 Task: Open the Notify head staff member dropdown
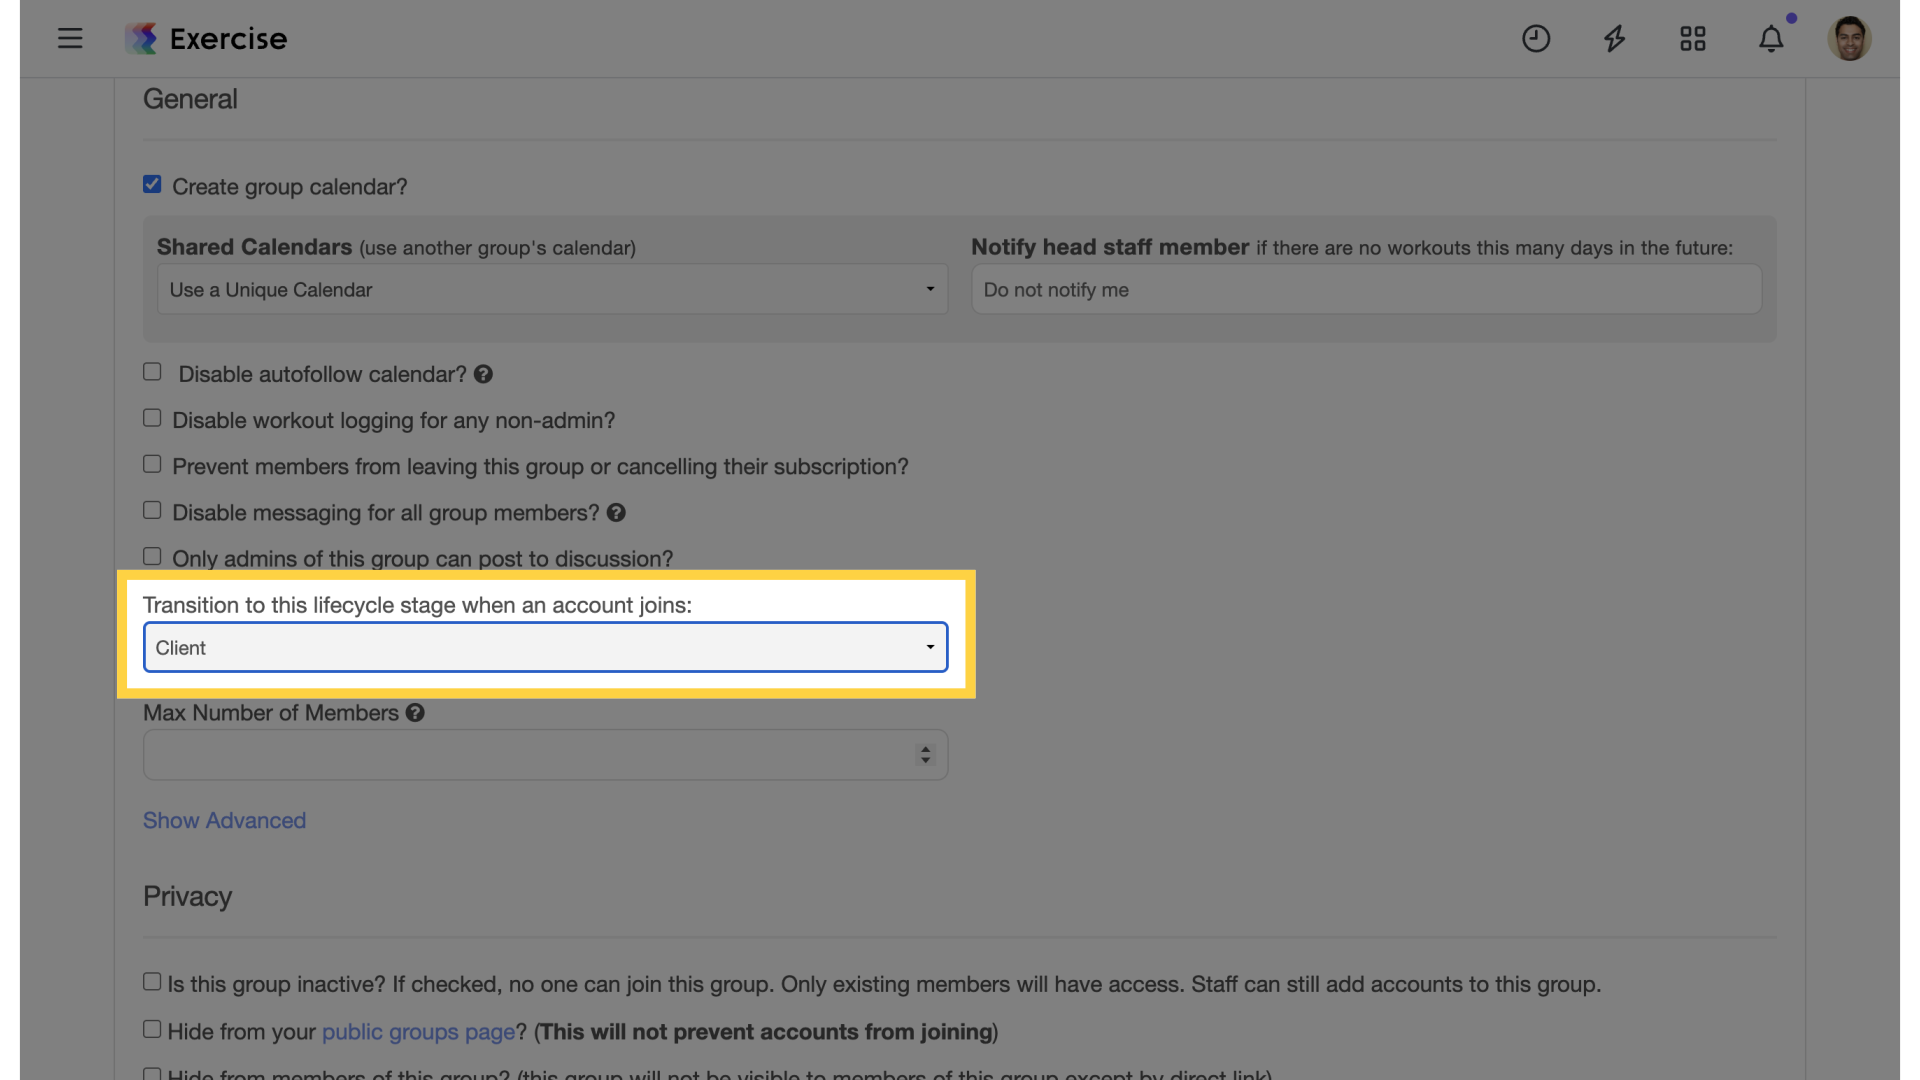[1366, 290]
